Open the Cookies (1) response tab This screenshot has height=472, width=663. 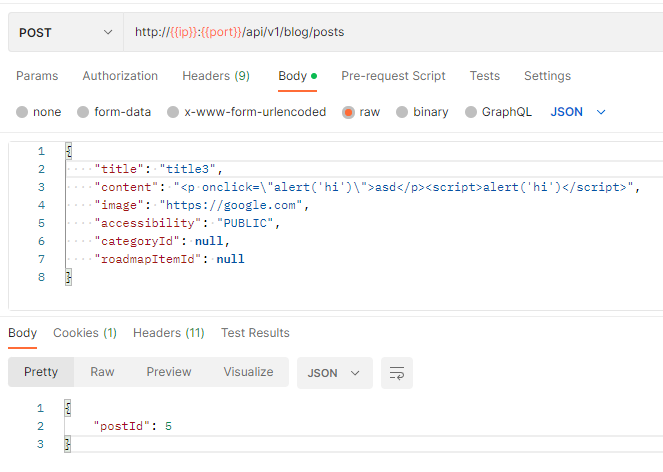pos(85,333)
